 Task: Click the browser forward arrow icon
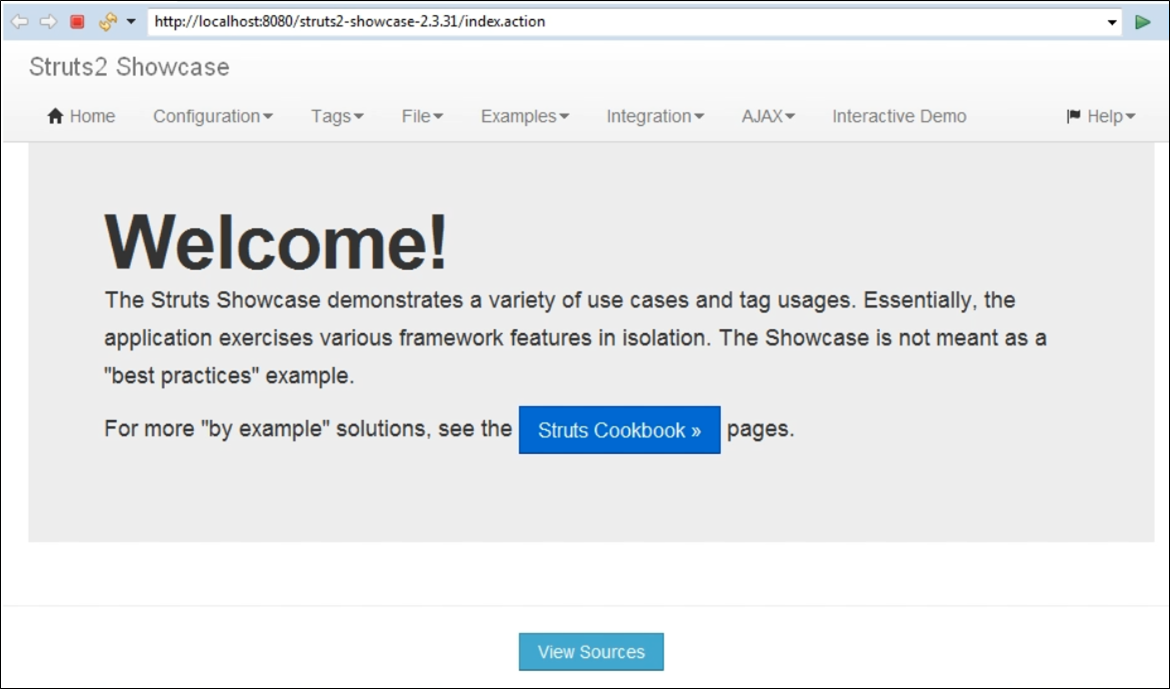[49, 22]
